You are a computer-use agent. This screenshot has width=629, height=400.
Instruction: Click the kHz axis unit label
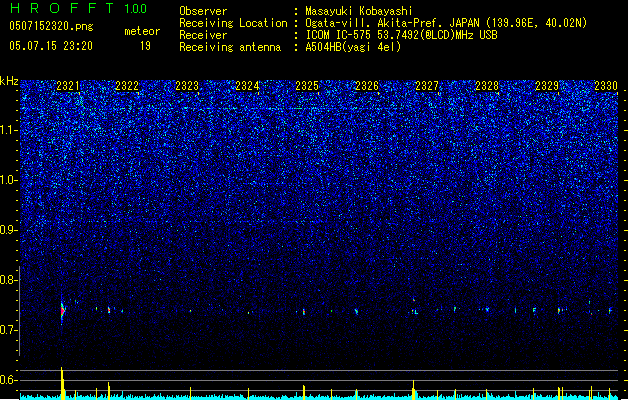(9, 81)
